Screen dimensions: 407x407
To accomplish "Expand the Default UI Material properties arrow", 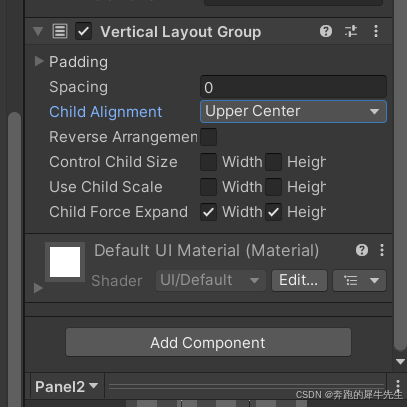I will [38, 288].
